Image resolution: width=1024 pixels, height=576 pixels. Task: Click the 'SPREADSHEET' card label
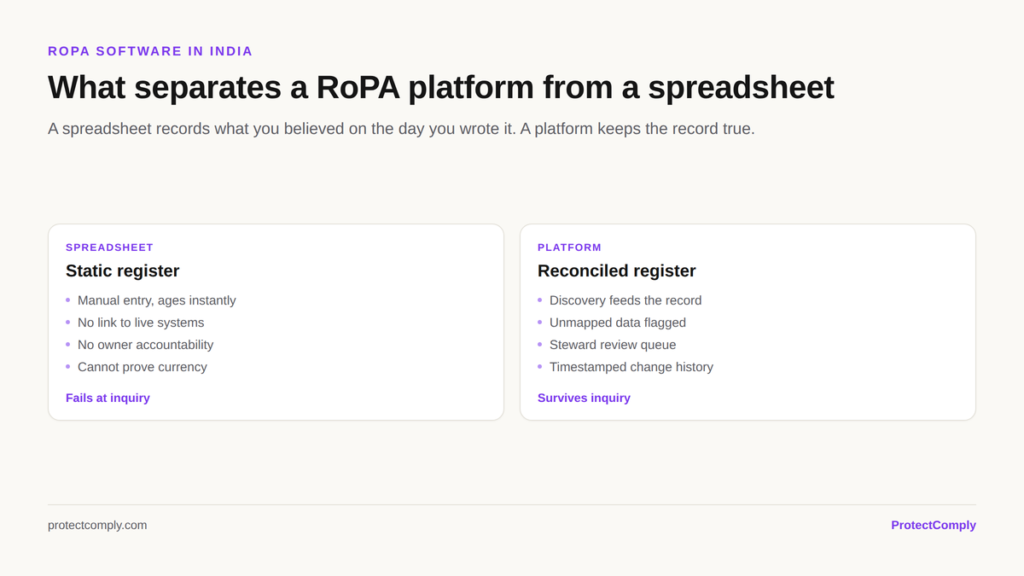[109, 248]
